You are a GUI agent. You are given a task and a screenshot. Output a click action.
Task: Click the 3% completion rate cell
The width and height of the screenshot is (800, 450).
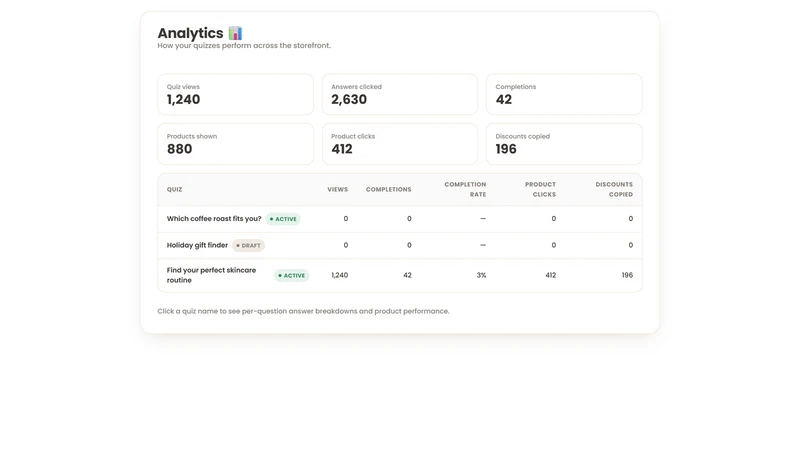coord(481,276)
